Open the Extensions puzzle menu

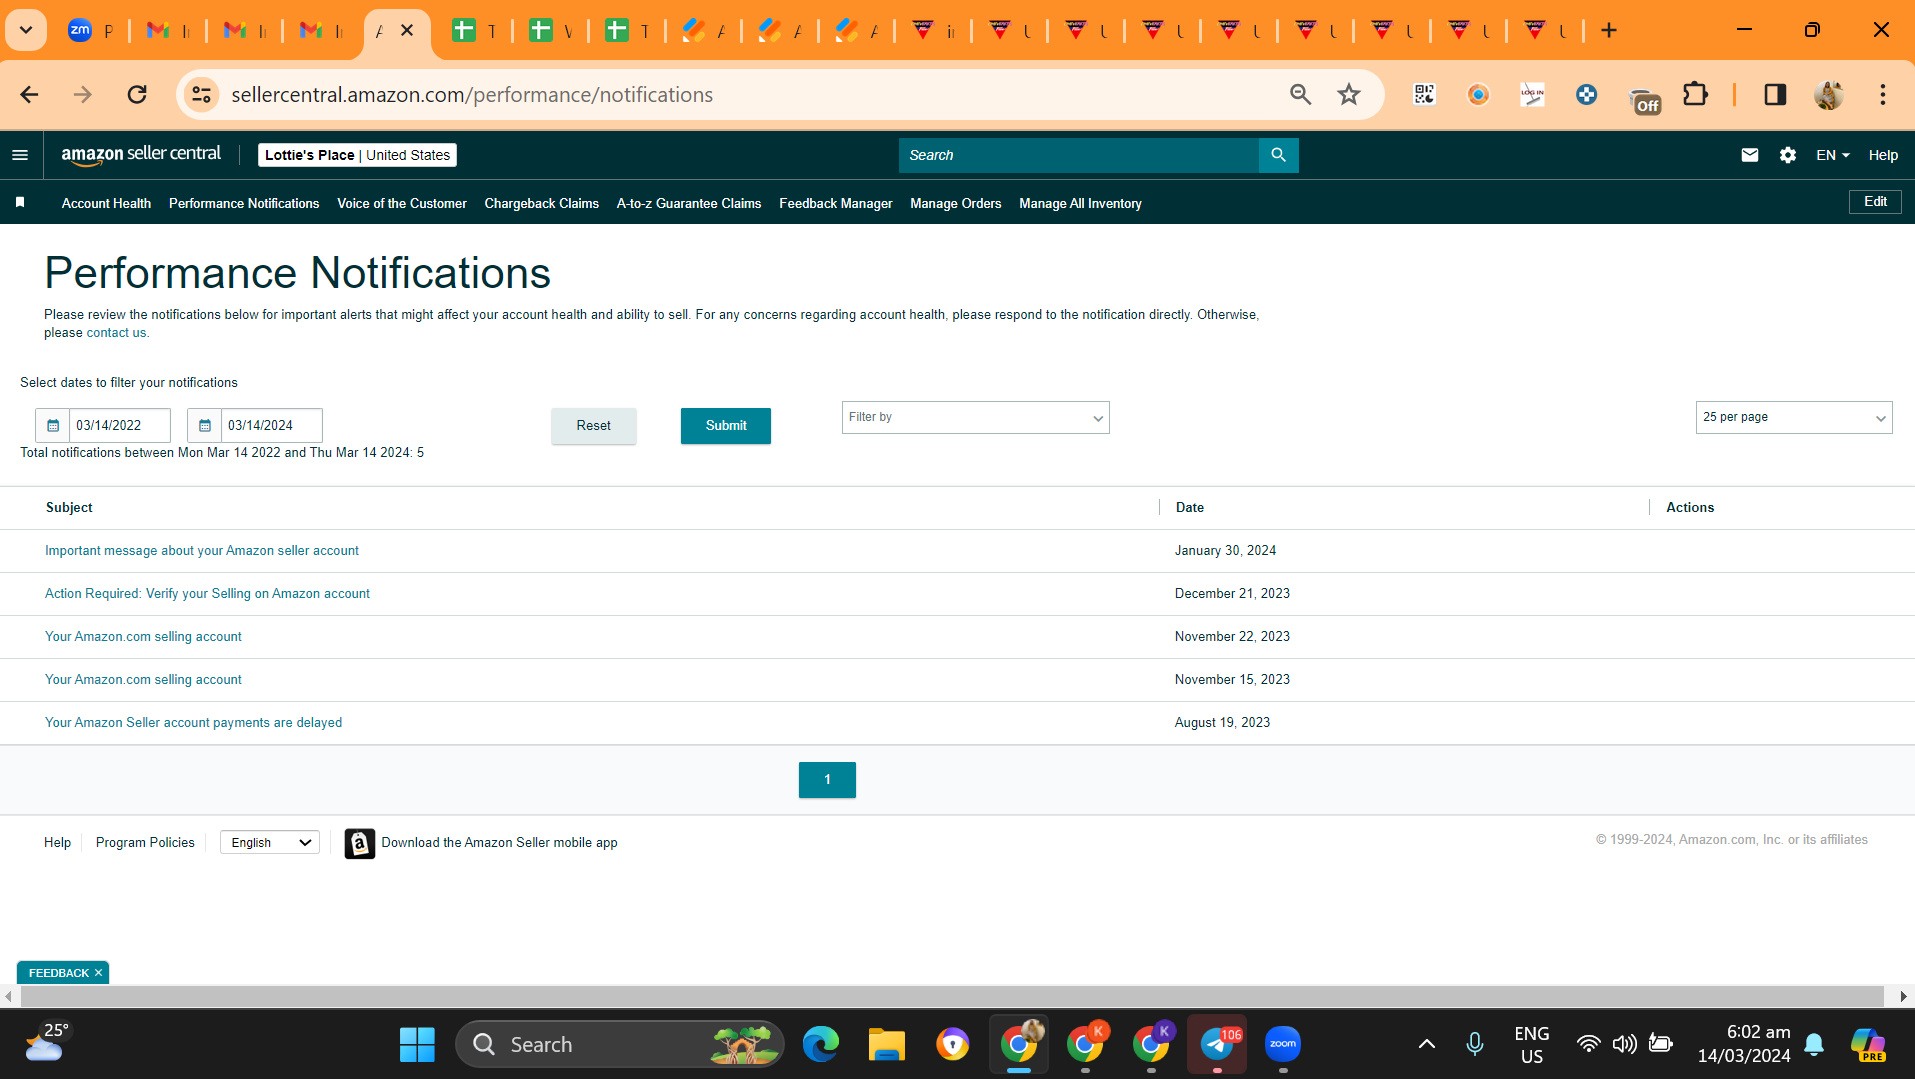tap(1696, 94)
